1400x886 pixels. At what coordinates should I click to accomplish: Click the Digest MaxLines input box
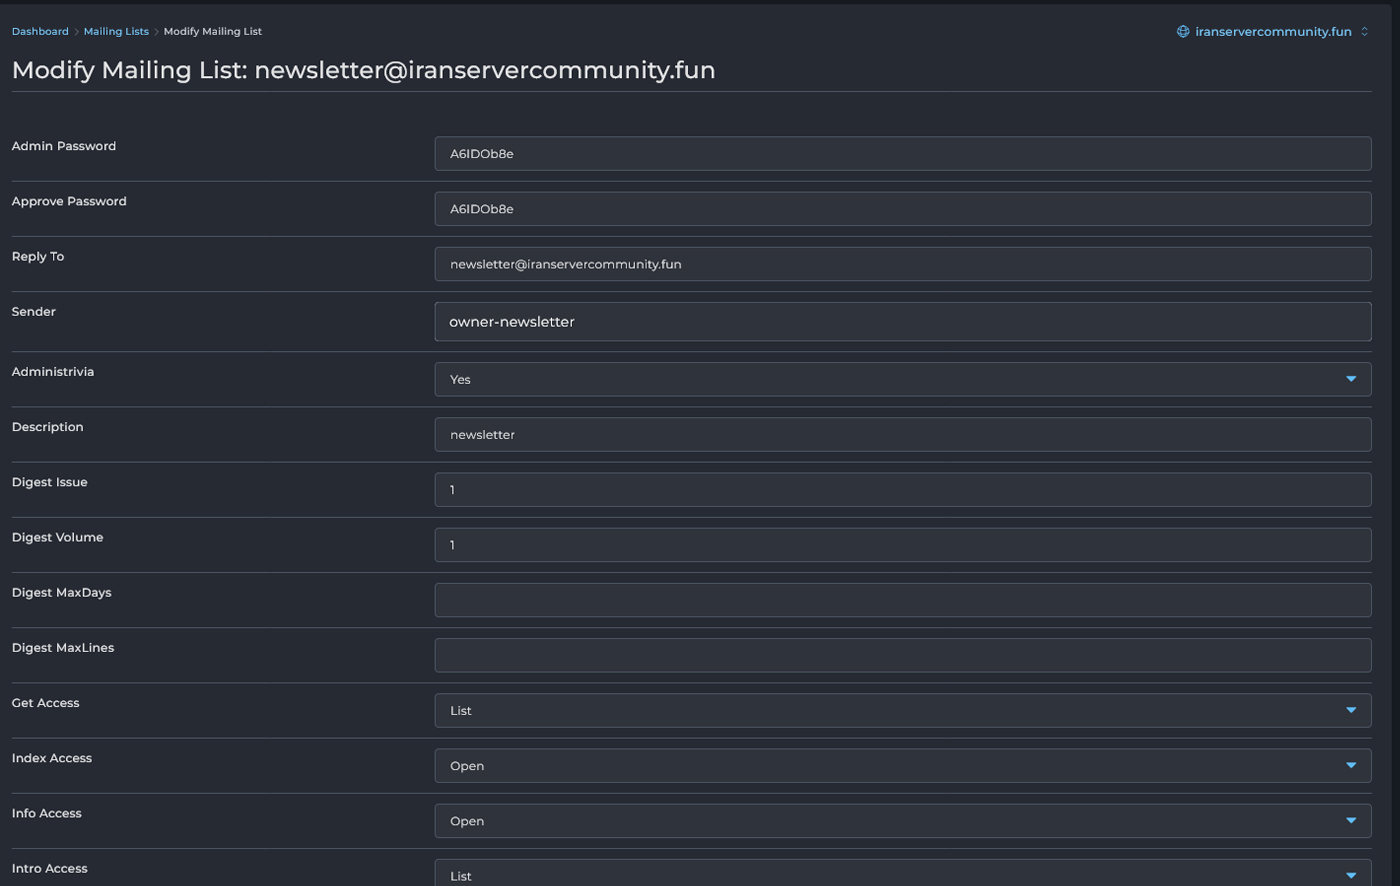(900, 654)
